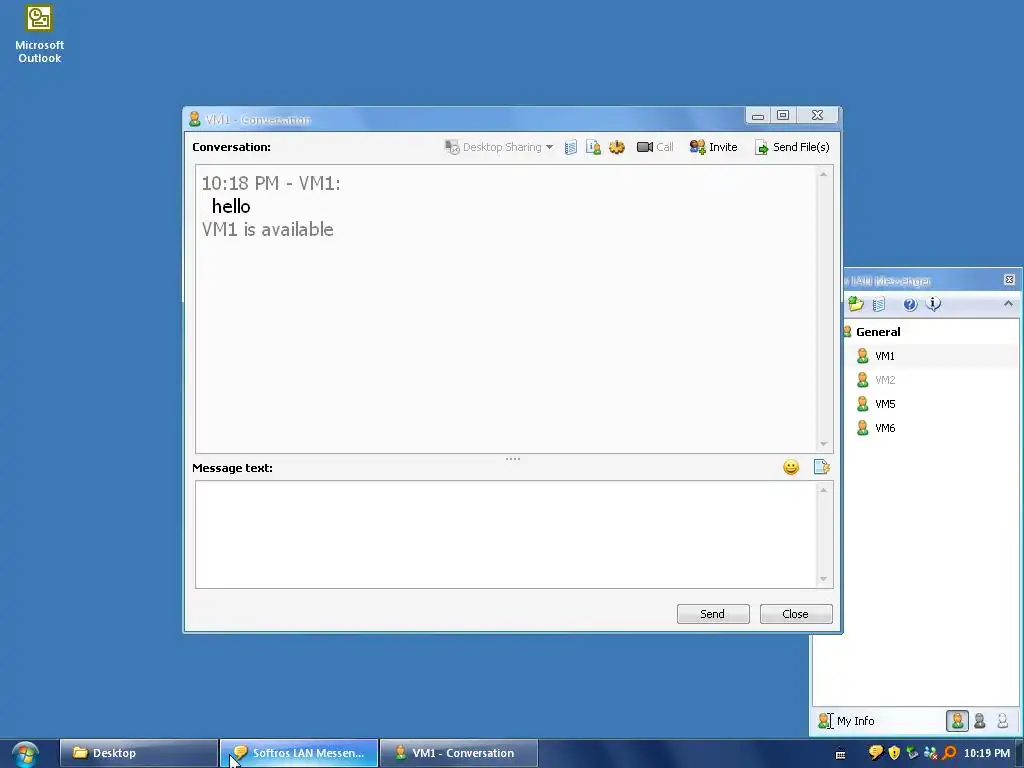Image resolution: width=1024 pixels, height=768 pixels.
Task: Click the safely remove hardware tray icon
Action: click(912, 753)
